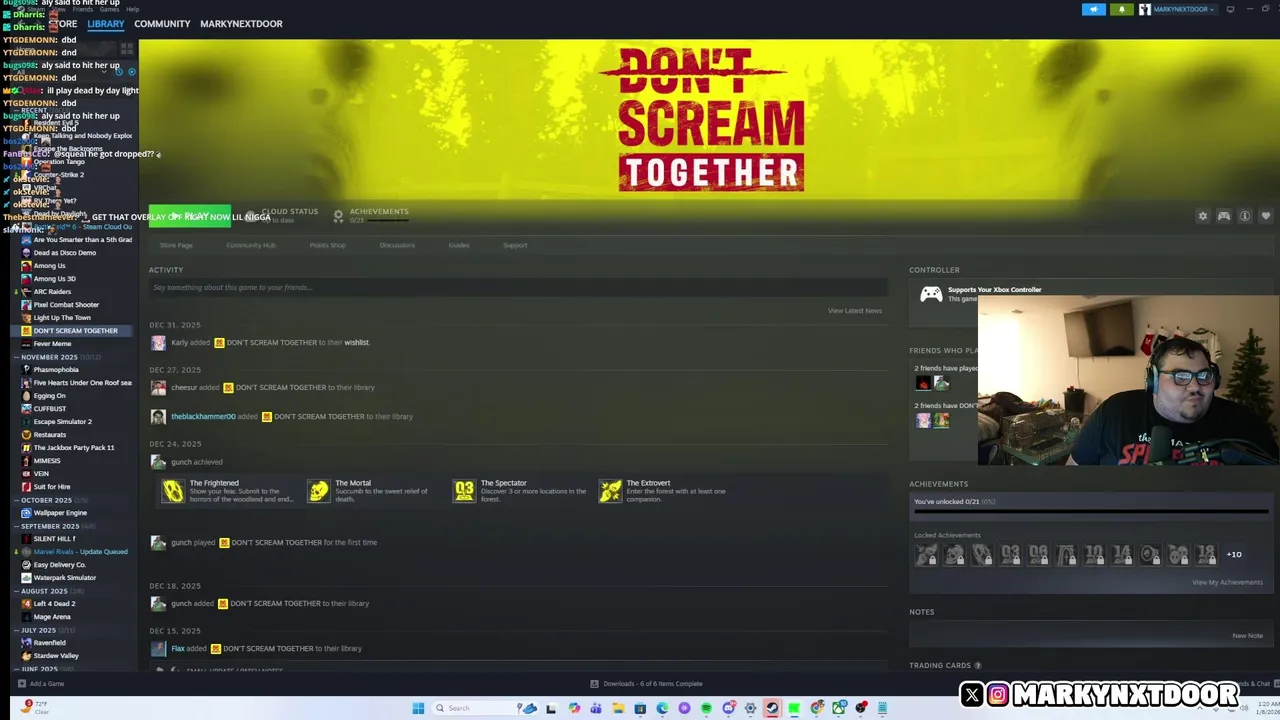The height and width of the screenshot is (720, 1280).
Task: Select Wallpaper Engine in library list
Action: click(60, 513)
